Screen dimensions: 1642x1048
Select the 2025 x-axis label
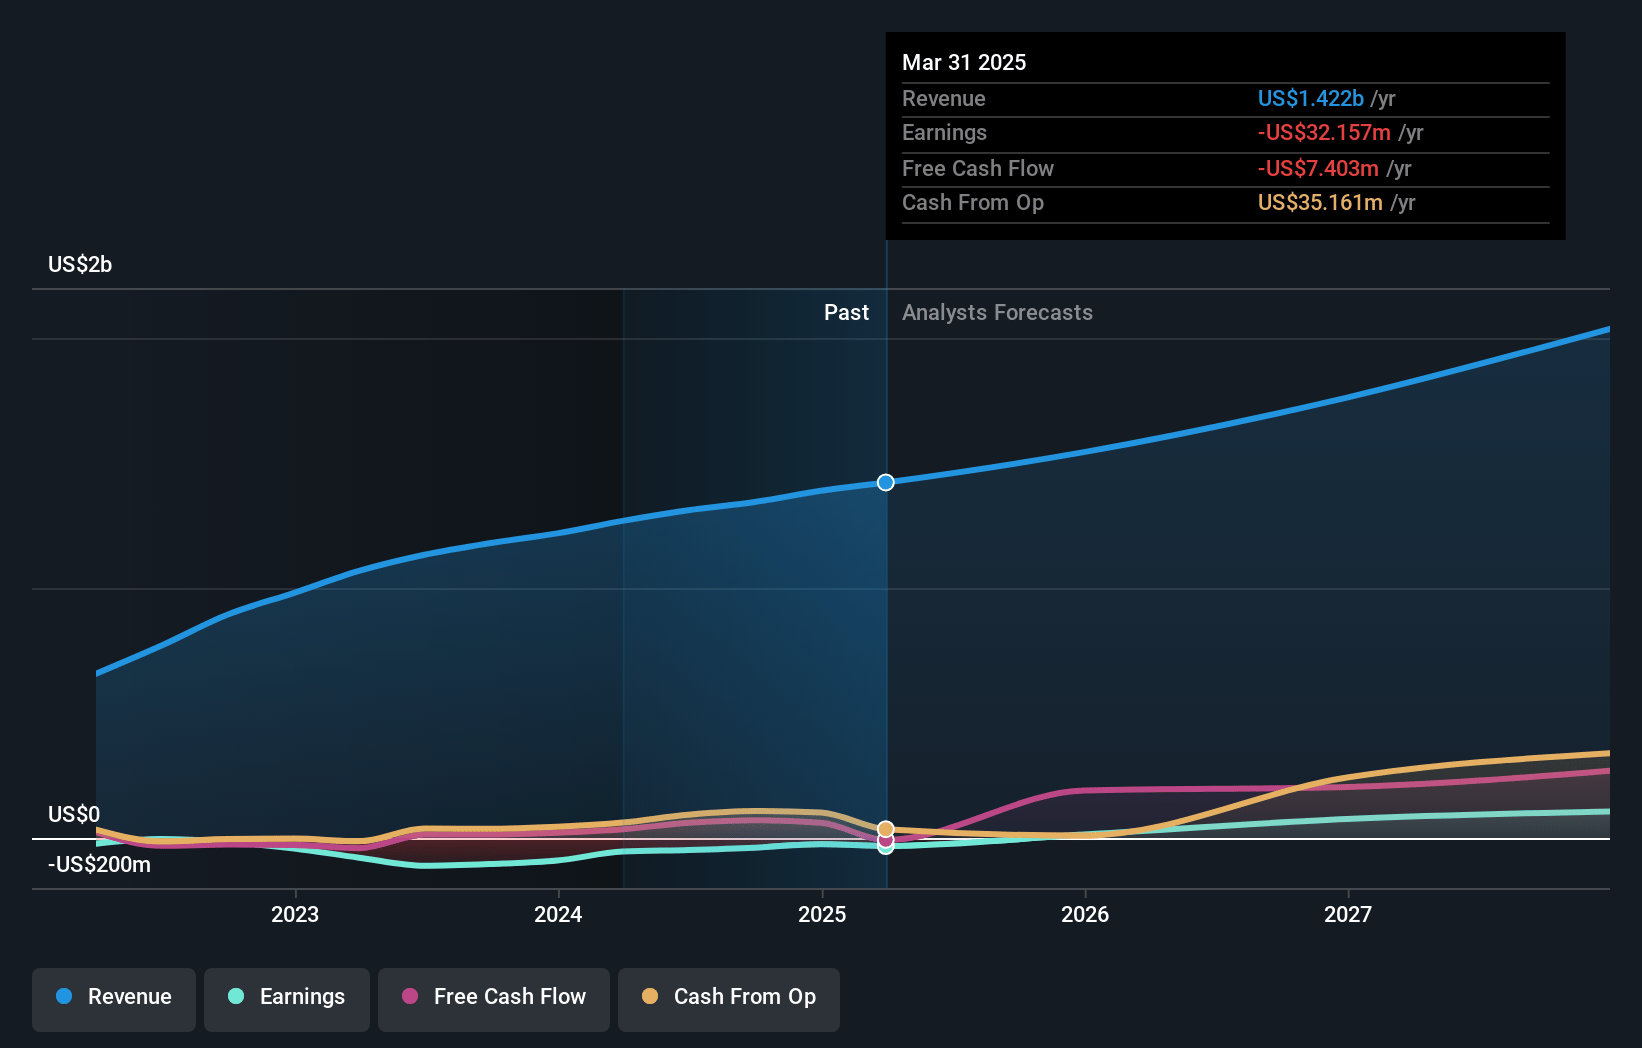point(822,914)
